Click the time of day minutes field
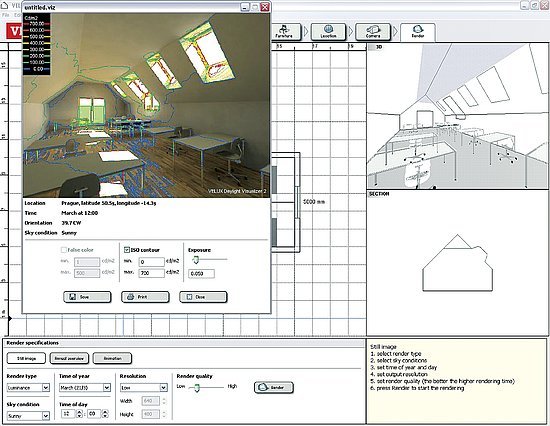The width and height of the screenshot is (550, 426). 94,414
